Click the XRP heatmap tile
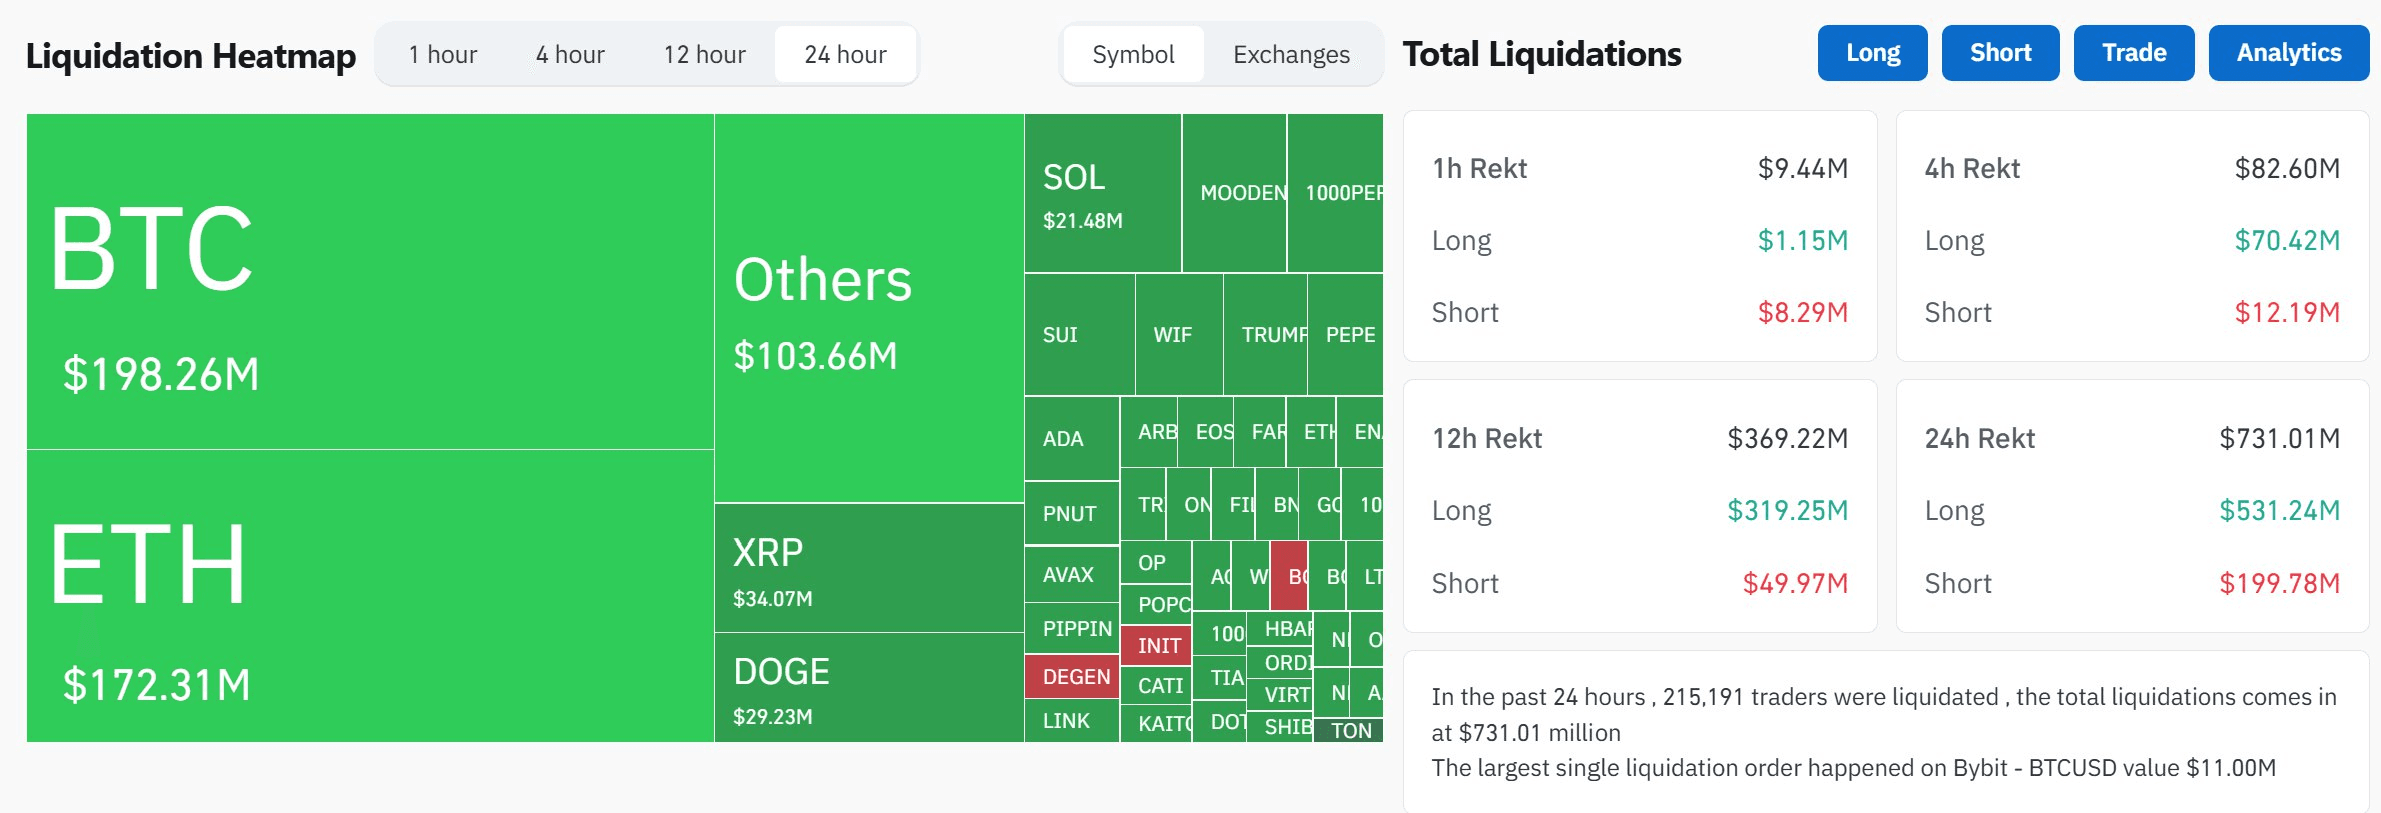The image size is (2381, 813). [869, 568]
